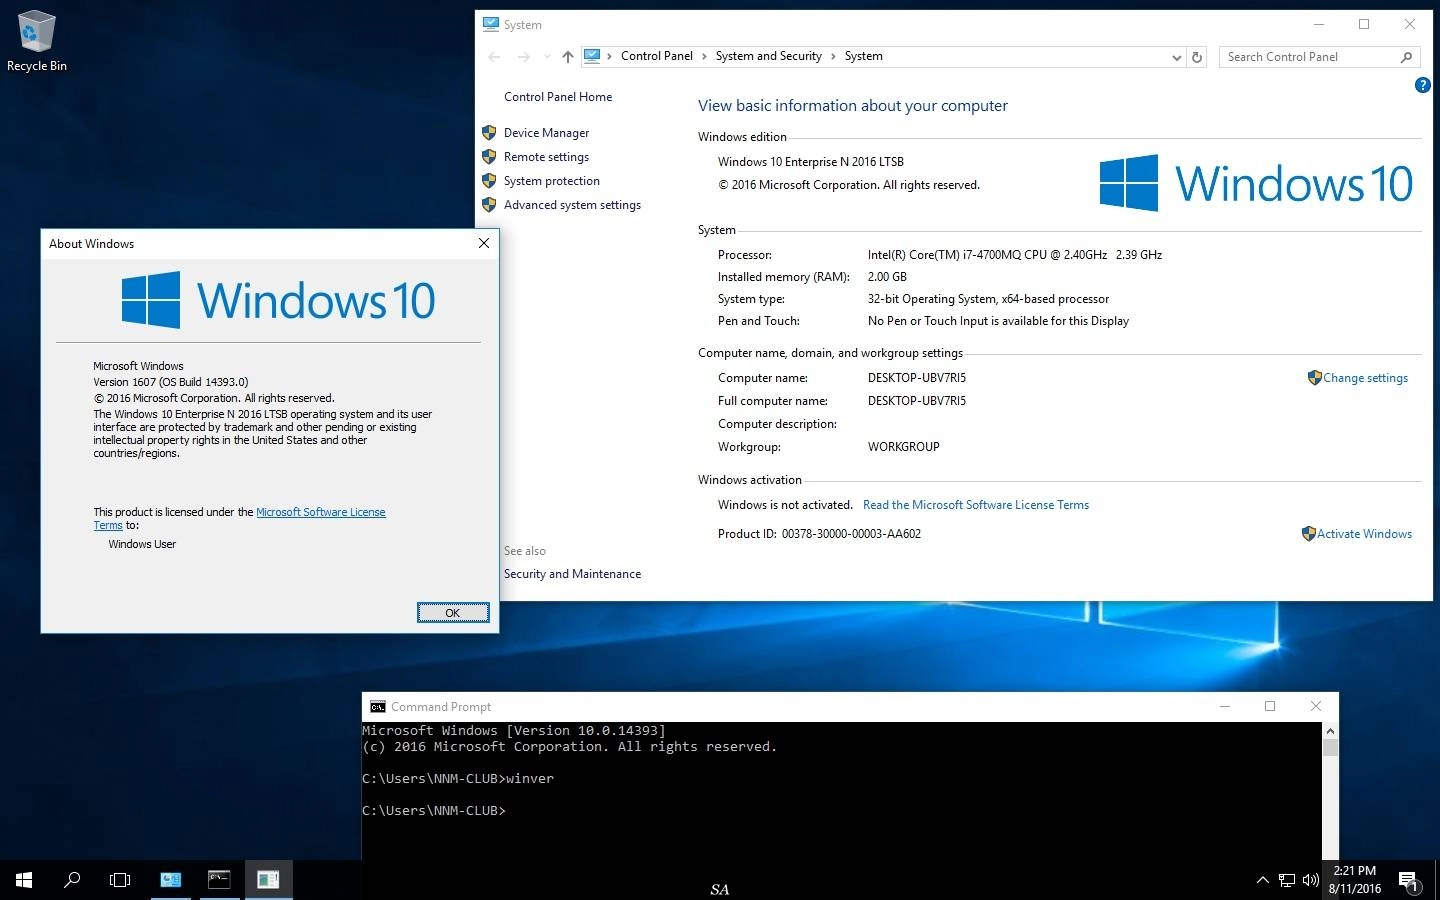This screenshot has width=1440, height=900.
Task: Click the '2.00 GB' installed memory value
Action: (887, 277)
